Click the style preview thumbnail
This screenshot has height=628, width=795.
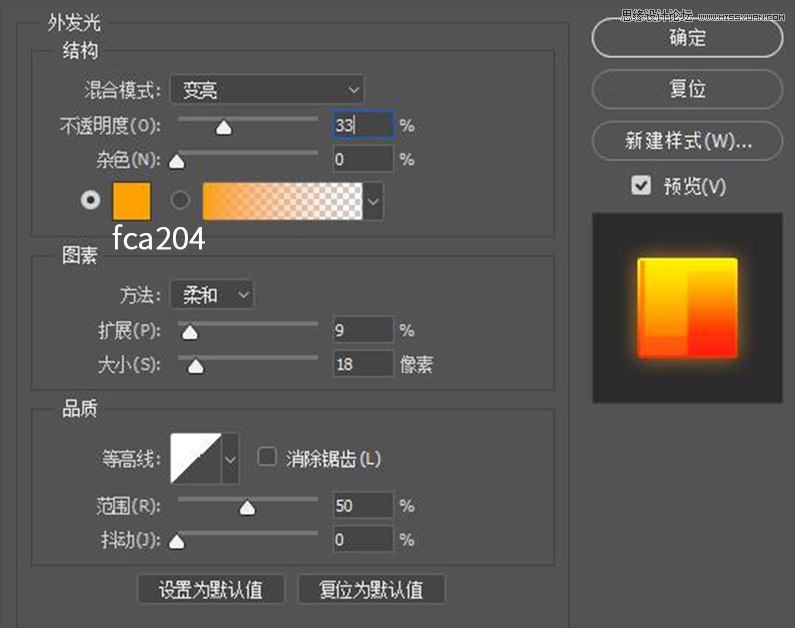[688, 308]
